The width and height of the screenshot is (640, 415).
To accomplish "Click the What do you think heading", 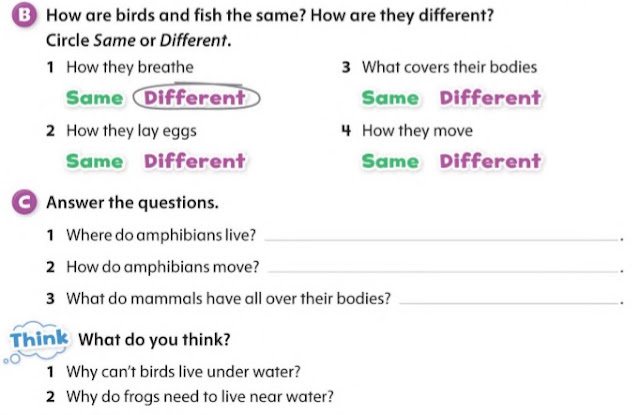I will (x=154, y=340).
